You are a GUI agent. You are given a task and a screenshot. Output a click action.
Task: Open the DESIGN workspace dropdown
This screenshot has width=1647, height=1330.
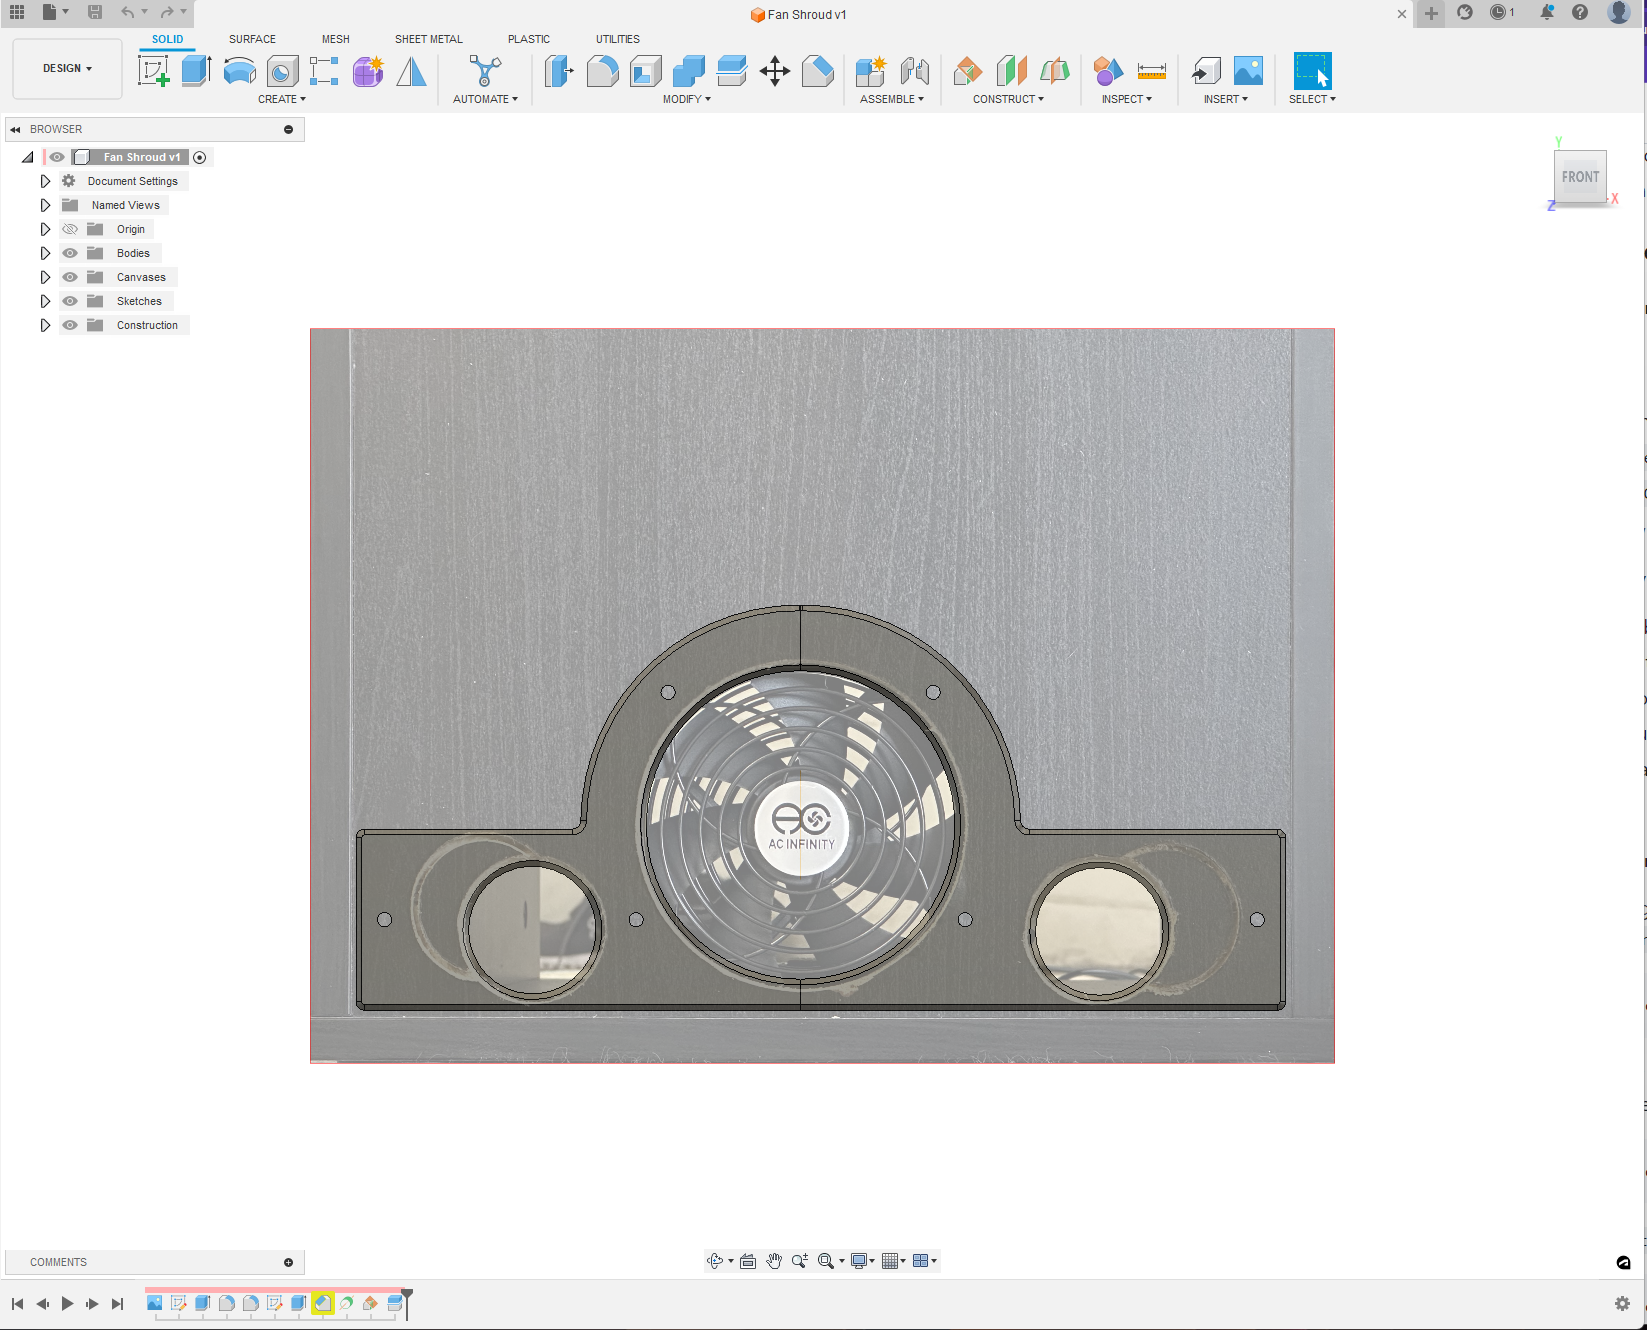coord(67,68)
